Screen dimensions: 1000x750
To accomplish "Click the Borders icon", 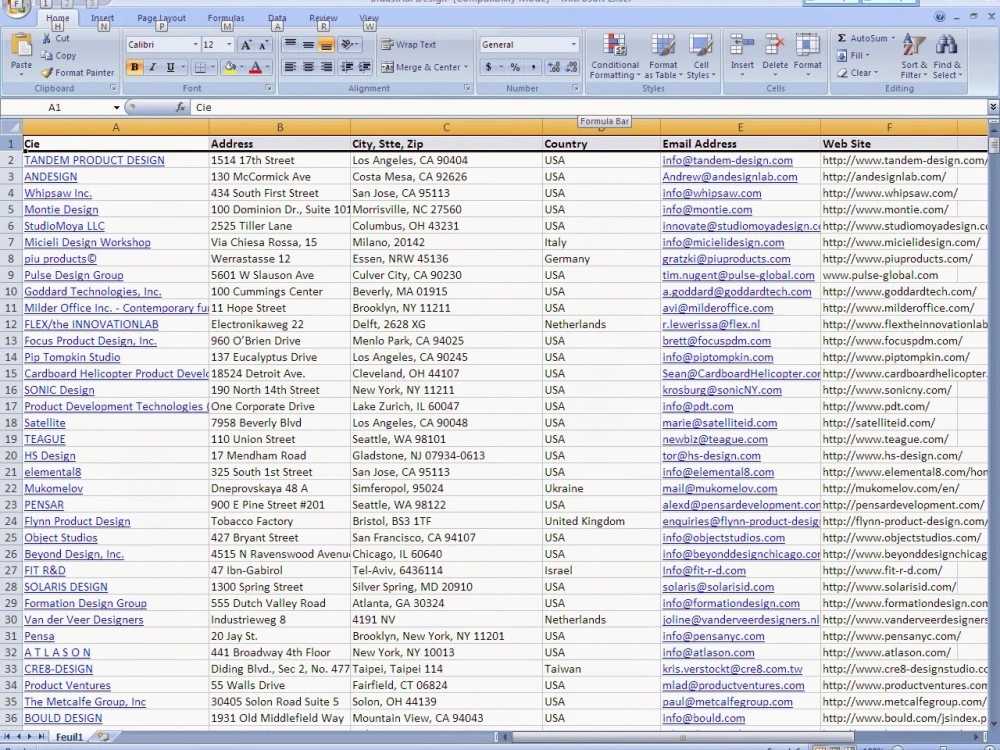I will coord(200,67).
